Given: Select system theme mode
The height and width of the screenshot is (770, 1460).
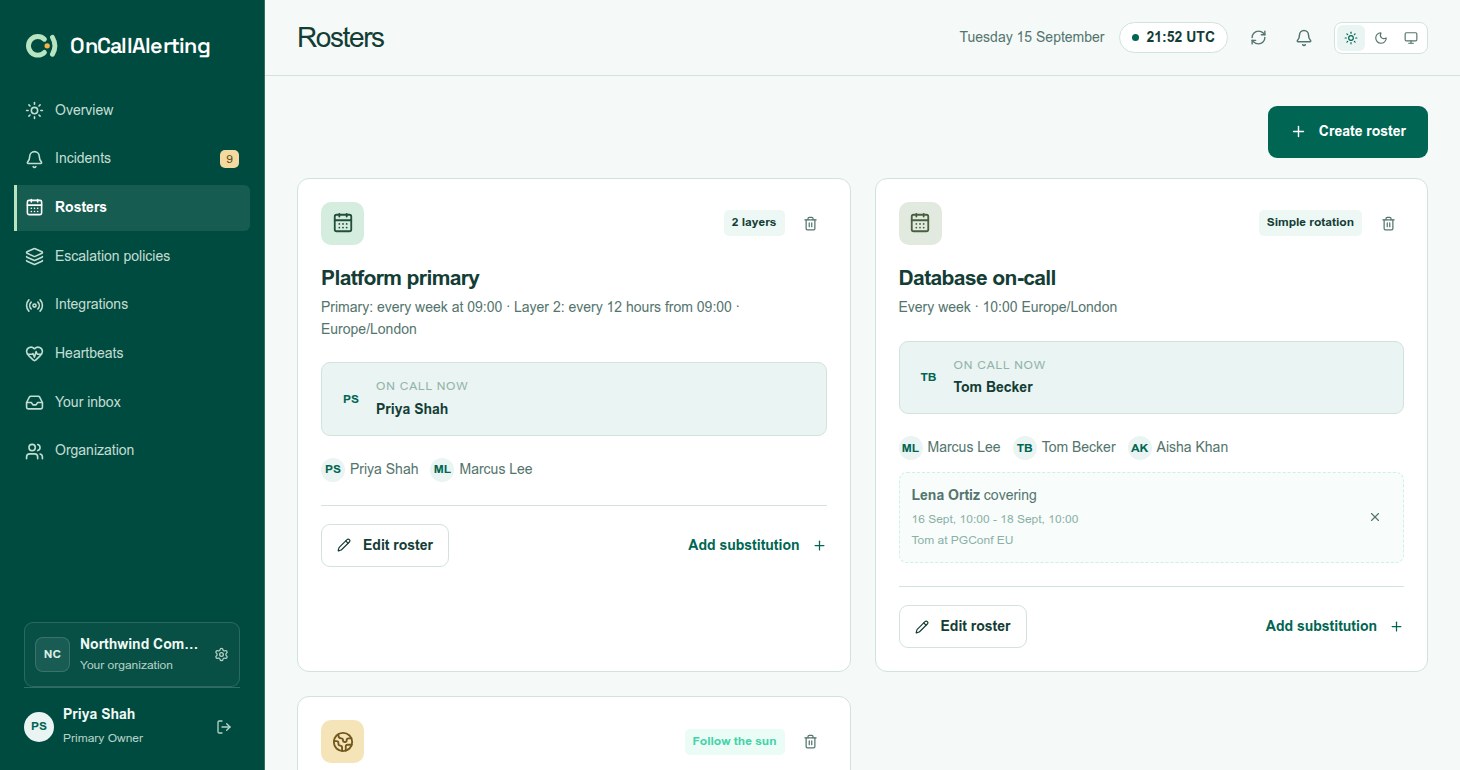Looking at the screenshot, I should pyautogui.click(x=1411, y=38).
